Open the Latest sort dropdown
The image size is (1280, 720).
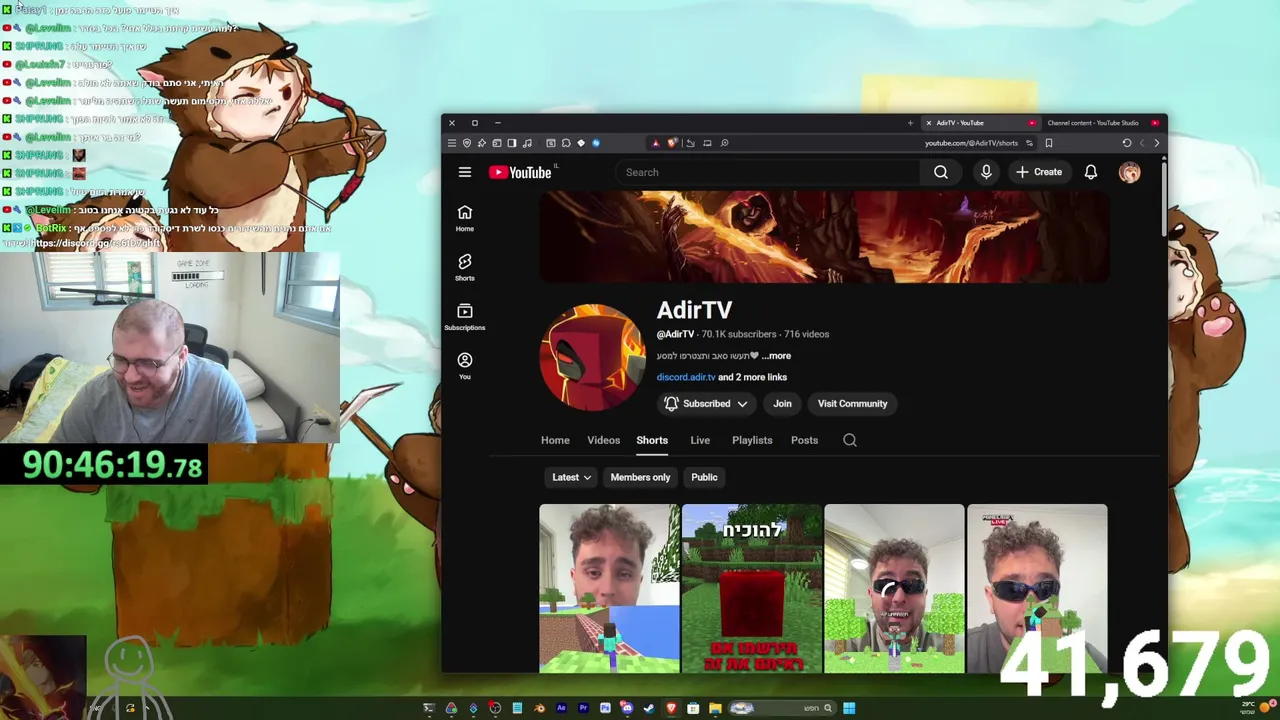coord(572,477)
